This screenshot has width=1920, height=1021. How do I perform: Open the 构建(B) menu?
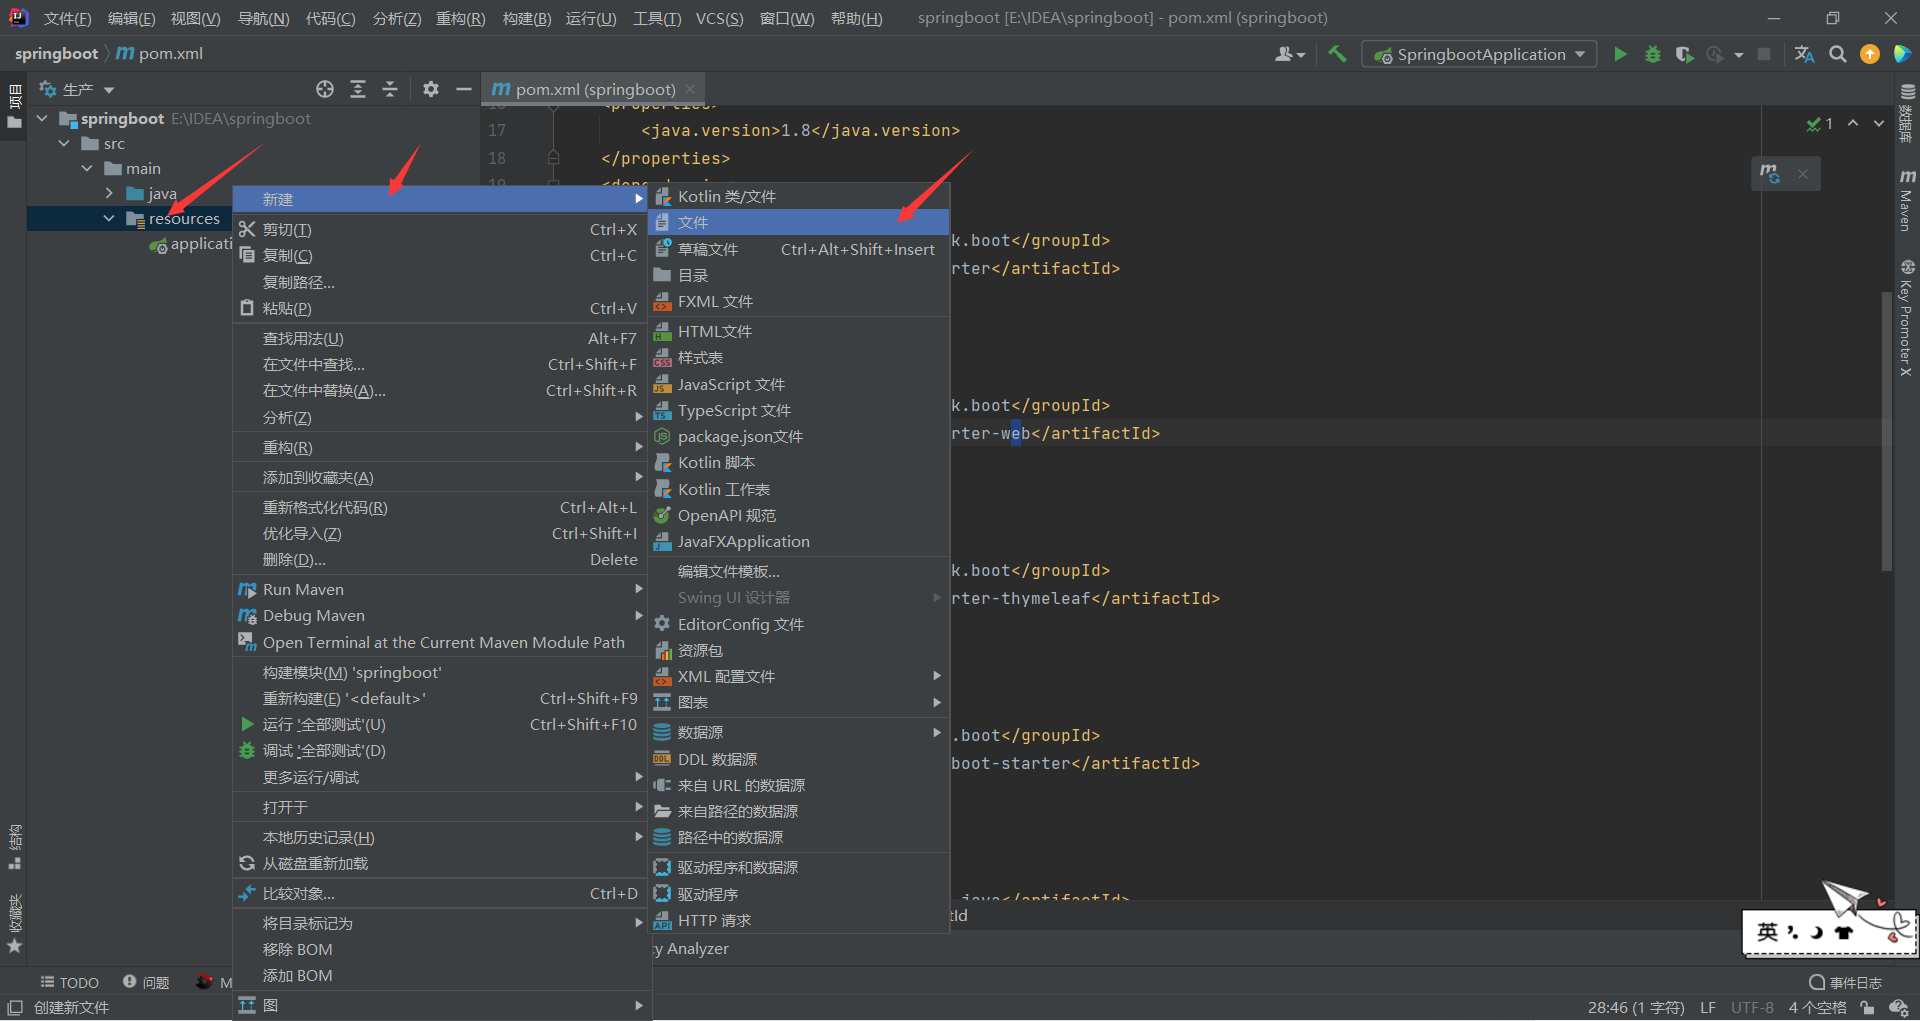coord(526,18)
